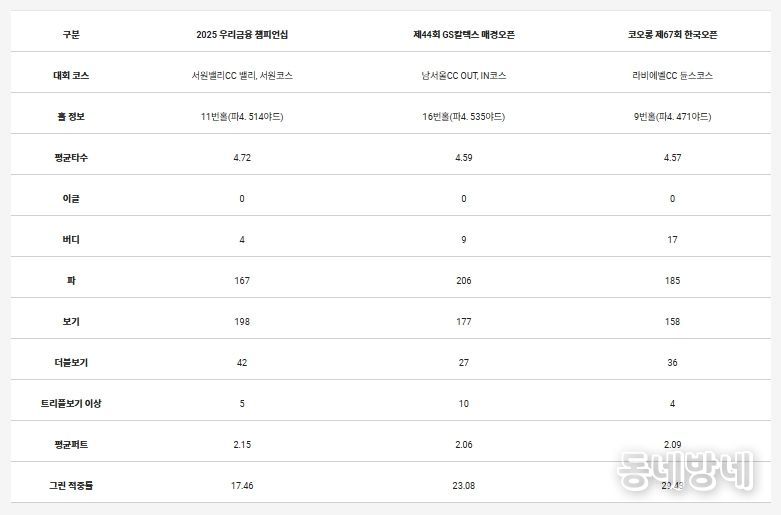
Task: Click the 그린 적중률 row label
Action: point(70,485)
